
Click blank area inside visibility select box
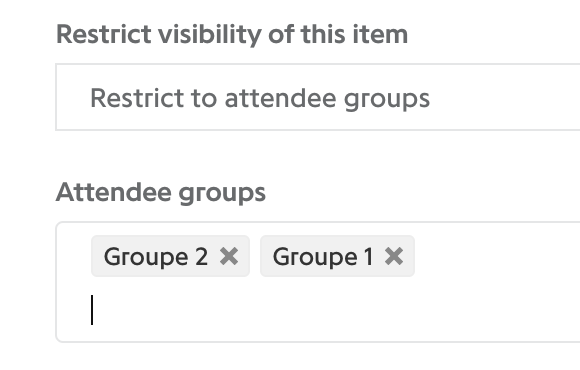pyautogui.click(x=505, y=97)
